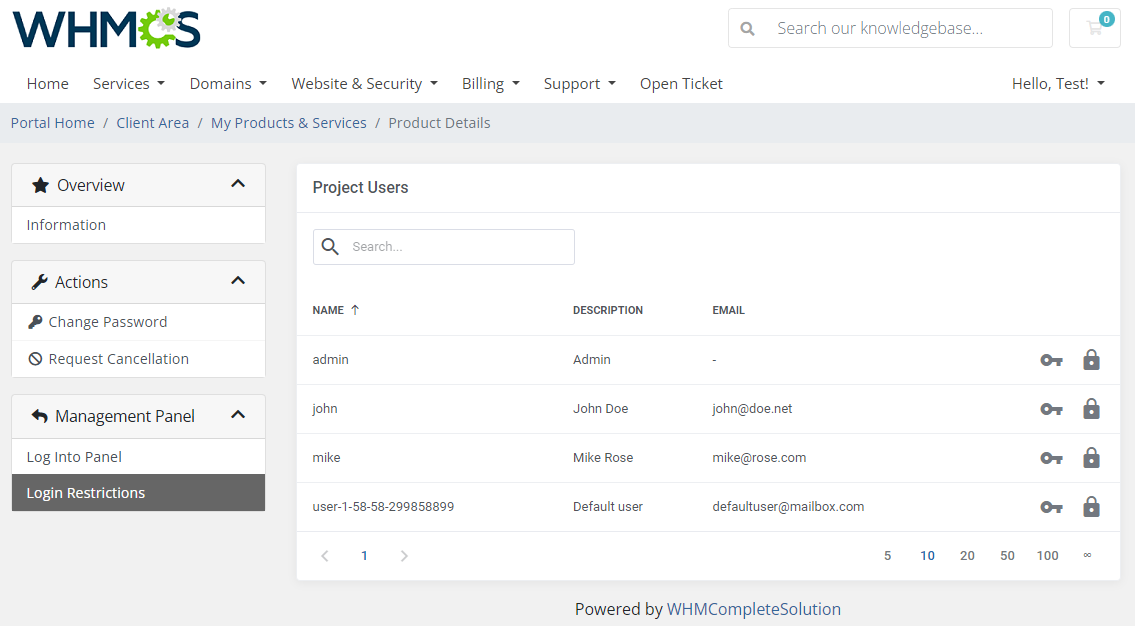Image resolution: width=1135 pixels, height=626 pixels.
Task: Click the lock icon beside user-1-58-58-299858899
Action: tap(1091, 506)
